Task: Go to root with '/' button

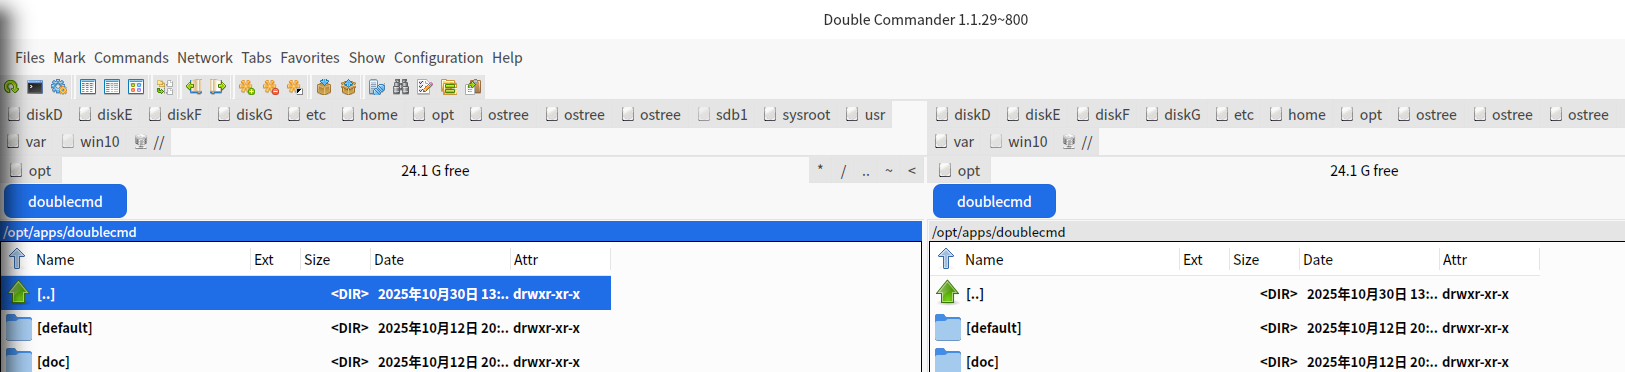Action: [843, 171]
